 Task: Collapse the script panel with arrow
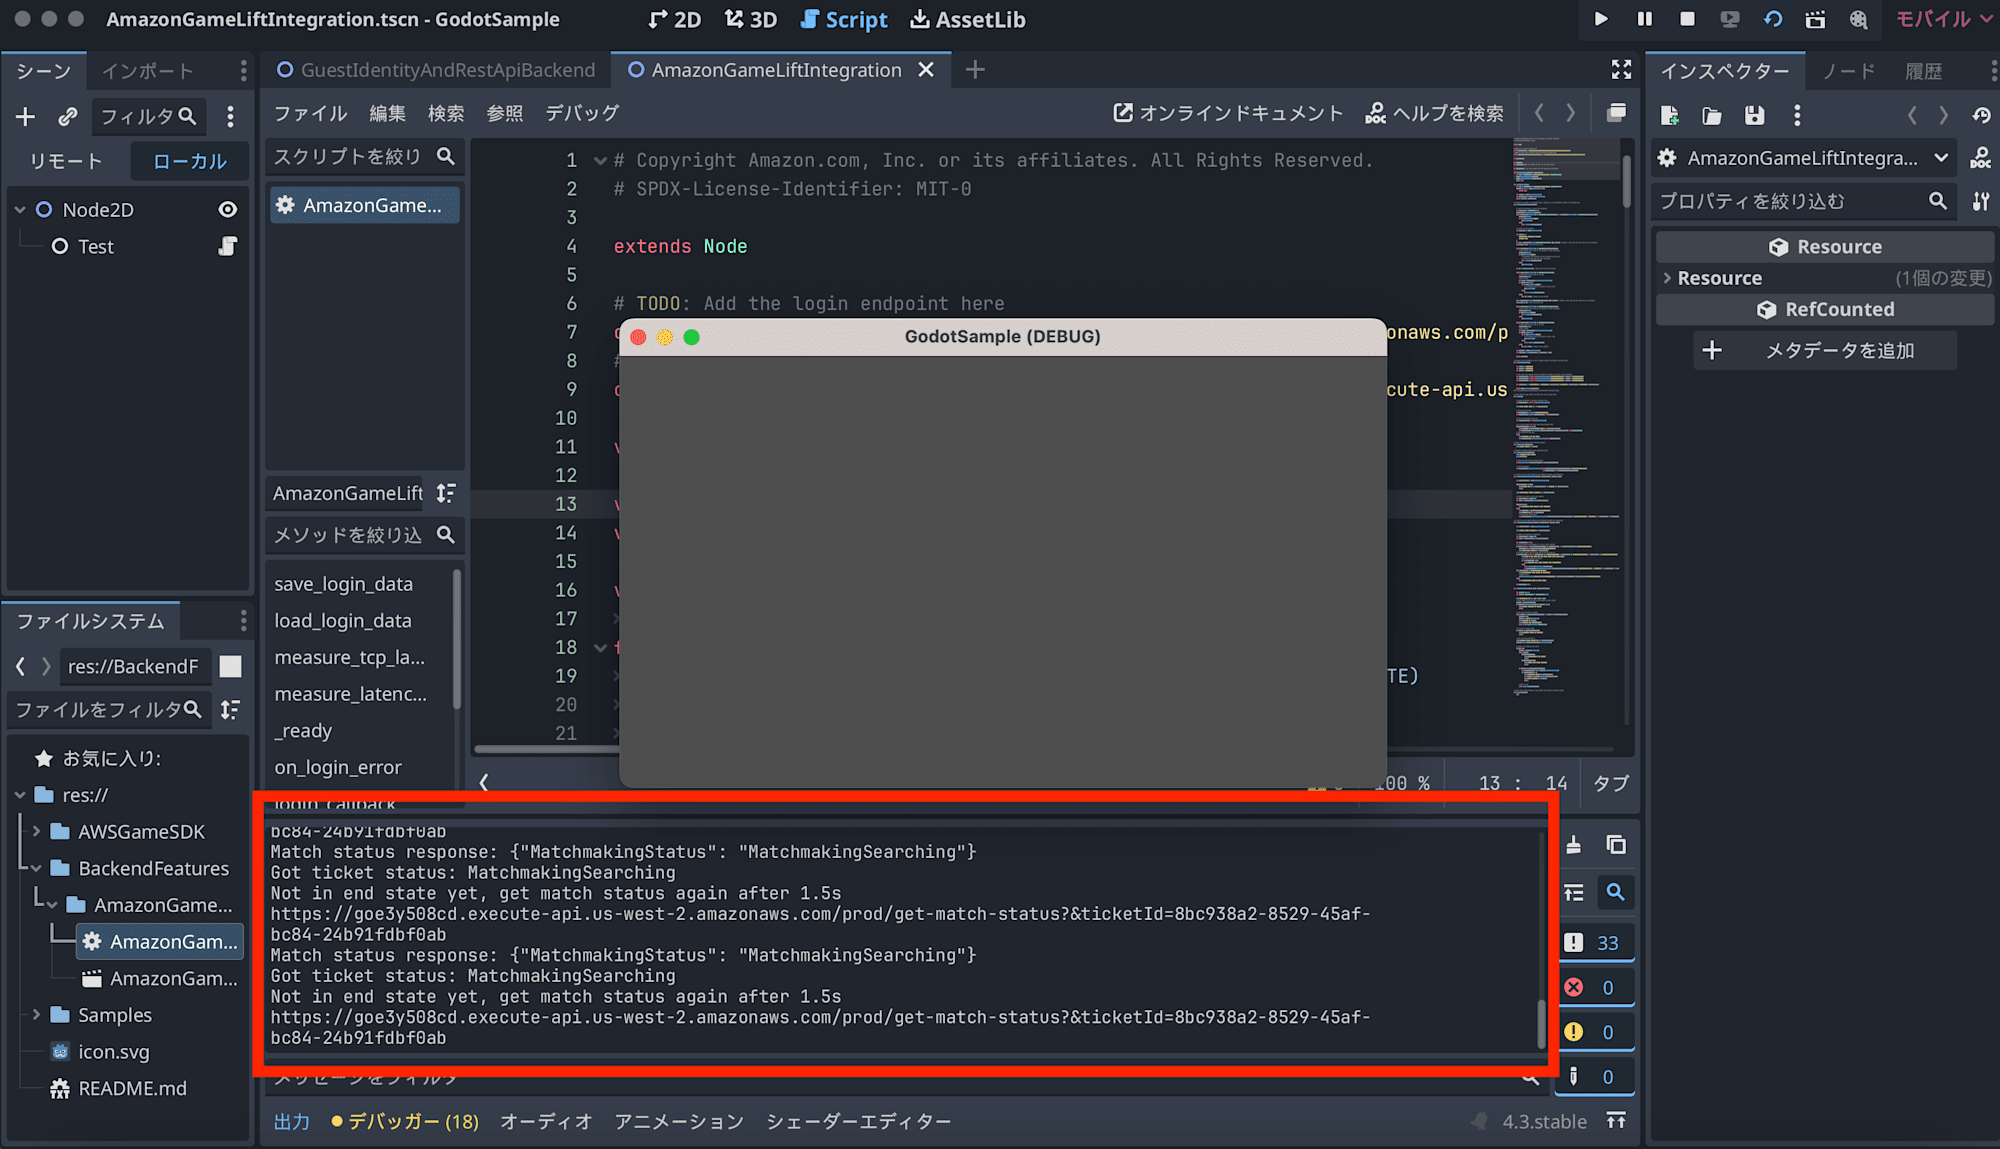484,782
